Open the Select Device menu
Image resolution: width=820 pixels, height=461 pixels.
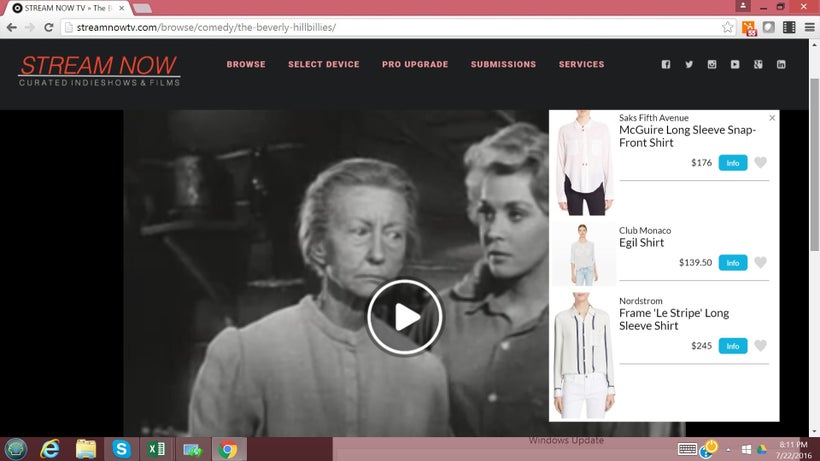[324, 64]
